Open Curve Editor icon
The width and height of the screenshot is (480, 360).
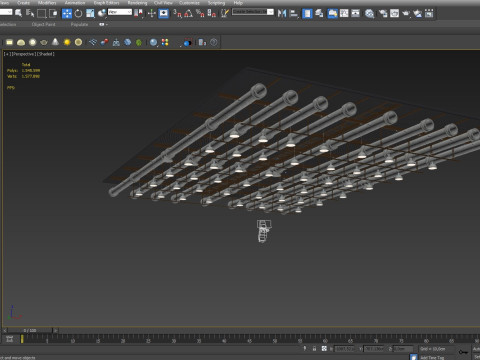[x=344, y=13]
